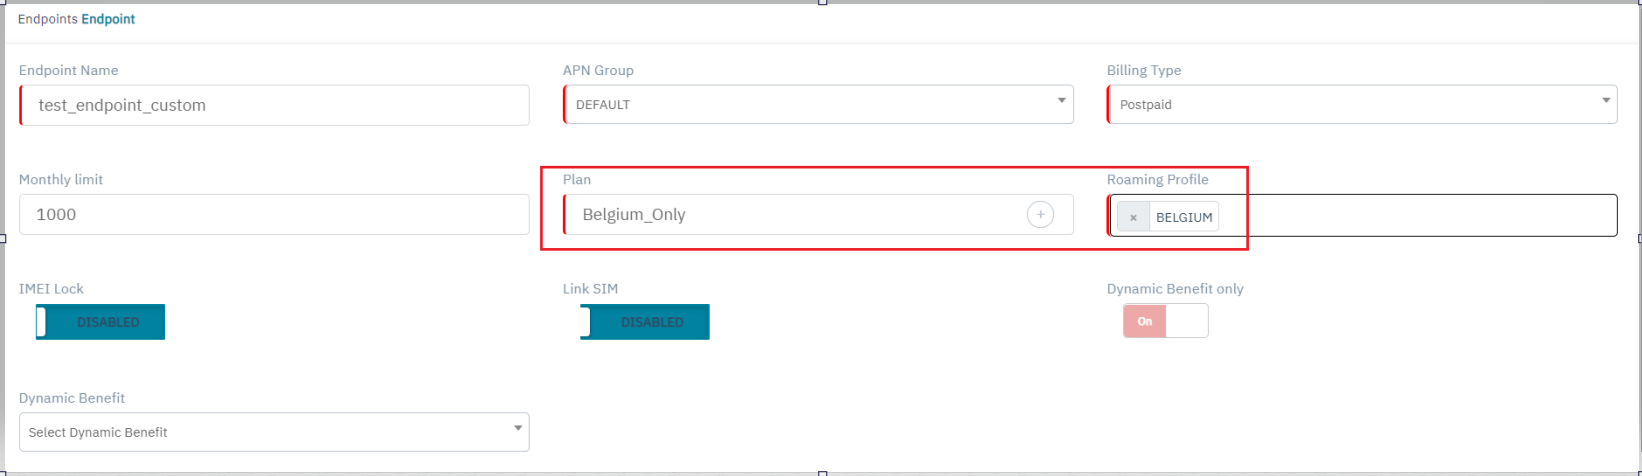Click empty area of Roaming Profile box
This screenshot has width=1642, height=476.
pyautogui.click(x=1420, y=216)
